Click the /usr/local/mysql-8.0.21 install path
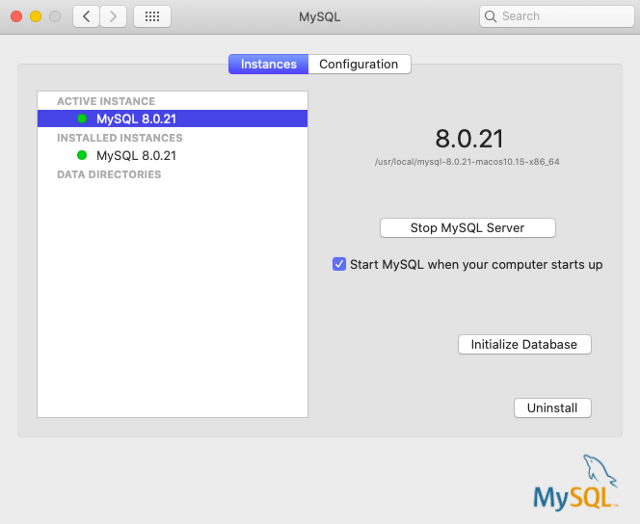 click(x=467, y=162)
